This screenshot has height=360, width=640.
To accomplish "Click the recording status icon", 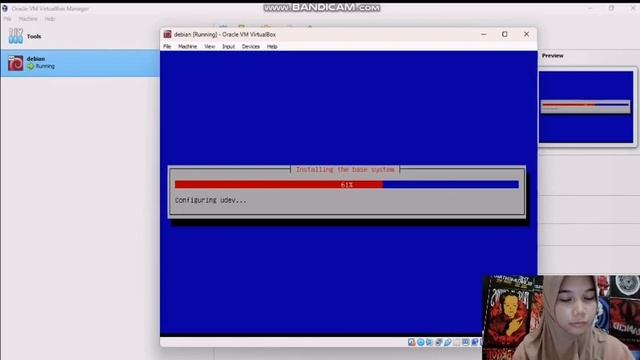I will click(475, 342).
